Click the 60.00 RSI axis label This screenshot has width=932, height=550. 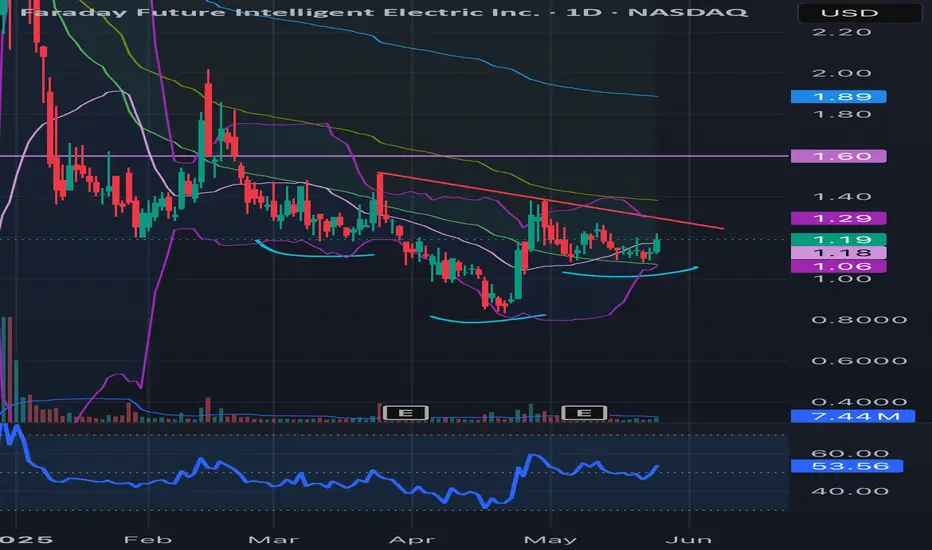[x=850, y=454]
